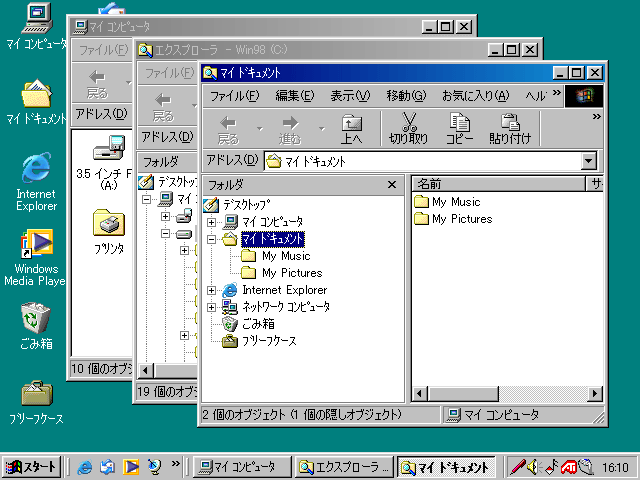
Task: Click the file list horizontal scrollbar thumb
Action: point(462,394)
